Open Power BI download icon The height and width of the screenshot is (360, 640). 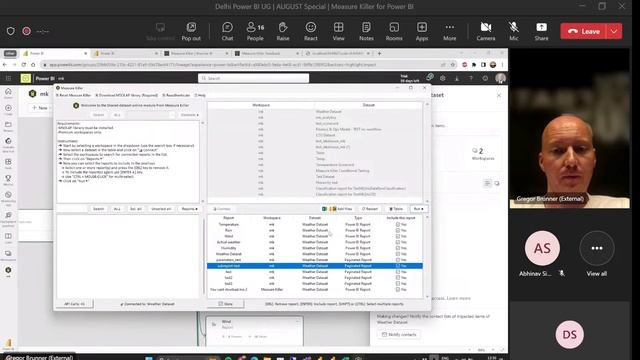[x=457, y=78]
